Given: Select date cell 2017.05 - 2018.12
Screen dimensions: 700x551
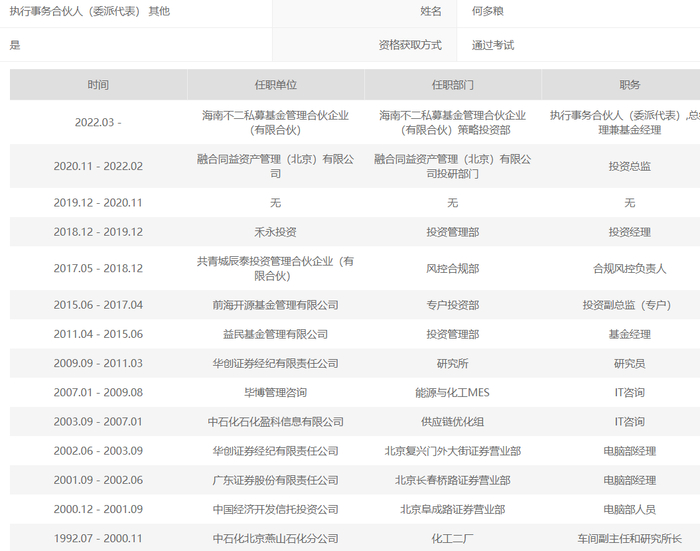Looking at the screenshot, I should point(98,268).
